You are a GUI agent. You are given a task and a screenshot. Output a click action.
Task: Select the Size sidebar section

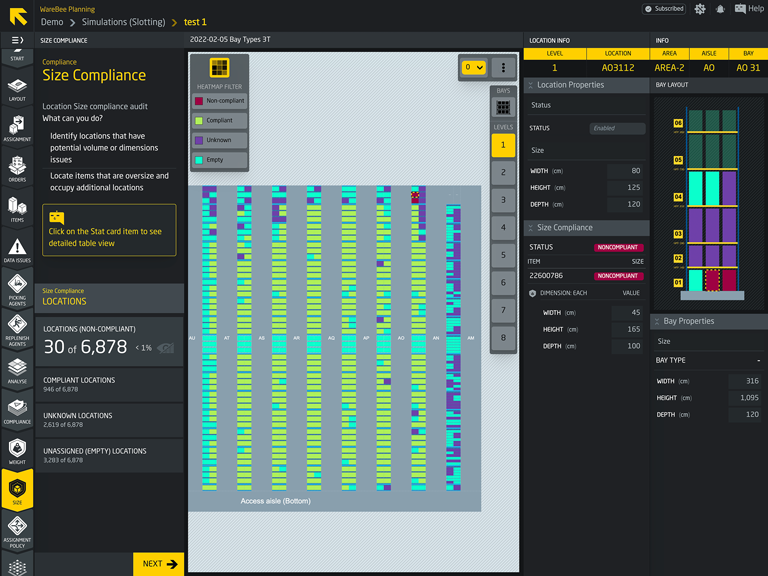(x=17, y=491)
